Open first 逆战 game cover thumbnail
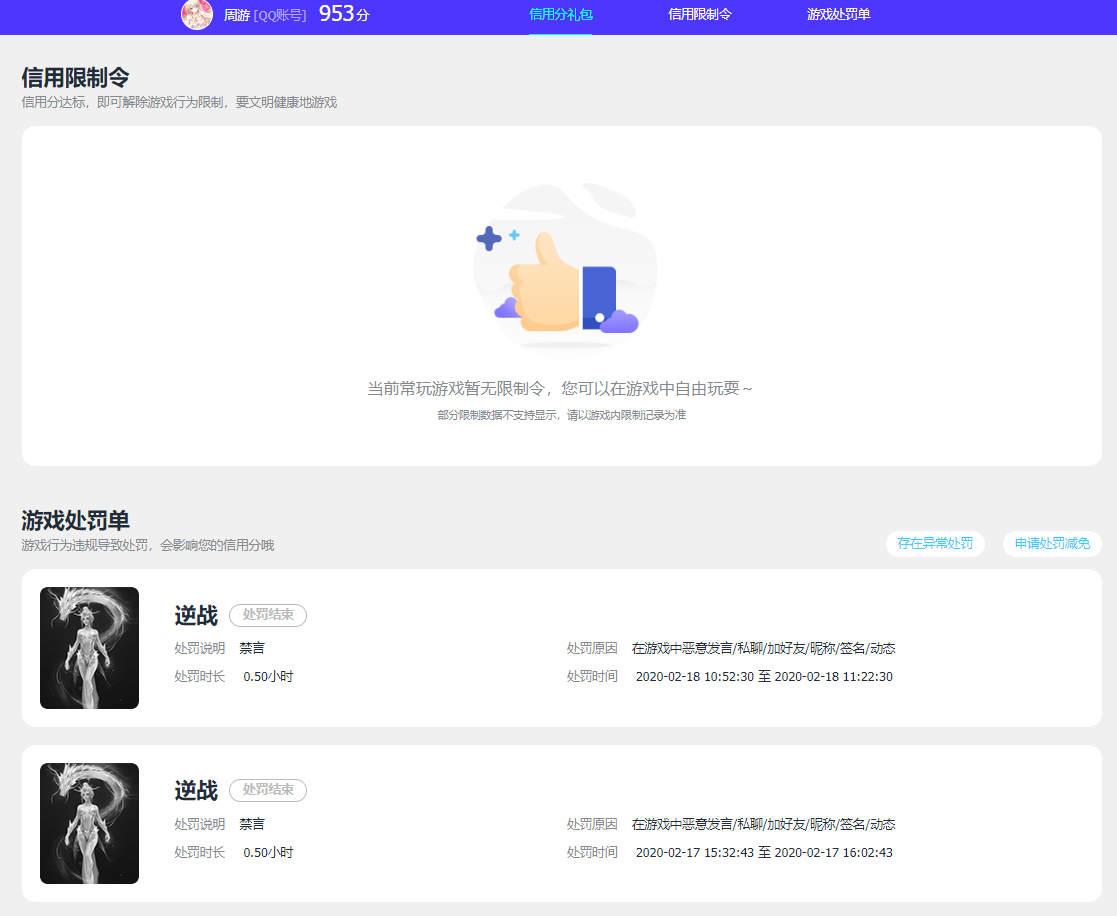Image resolution: width=1117 pixels, height=916 pixels. coord(90,647)
